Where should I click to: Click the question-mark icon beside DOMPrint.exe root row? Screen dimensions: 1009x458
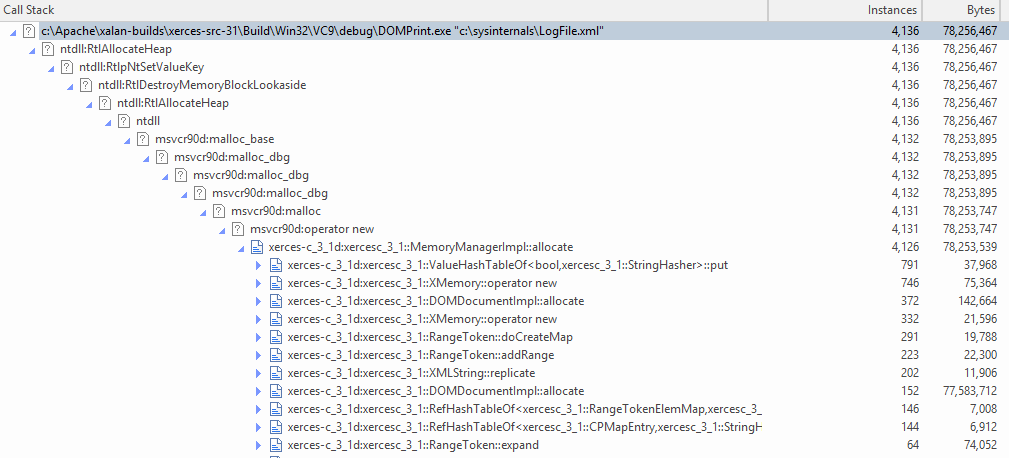tap(30, 31)
